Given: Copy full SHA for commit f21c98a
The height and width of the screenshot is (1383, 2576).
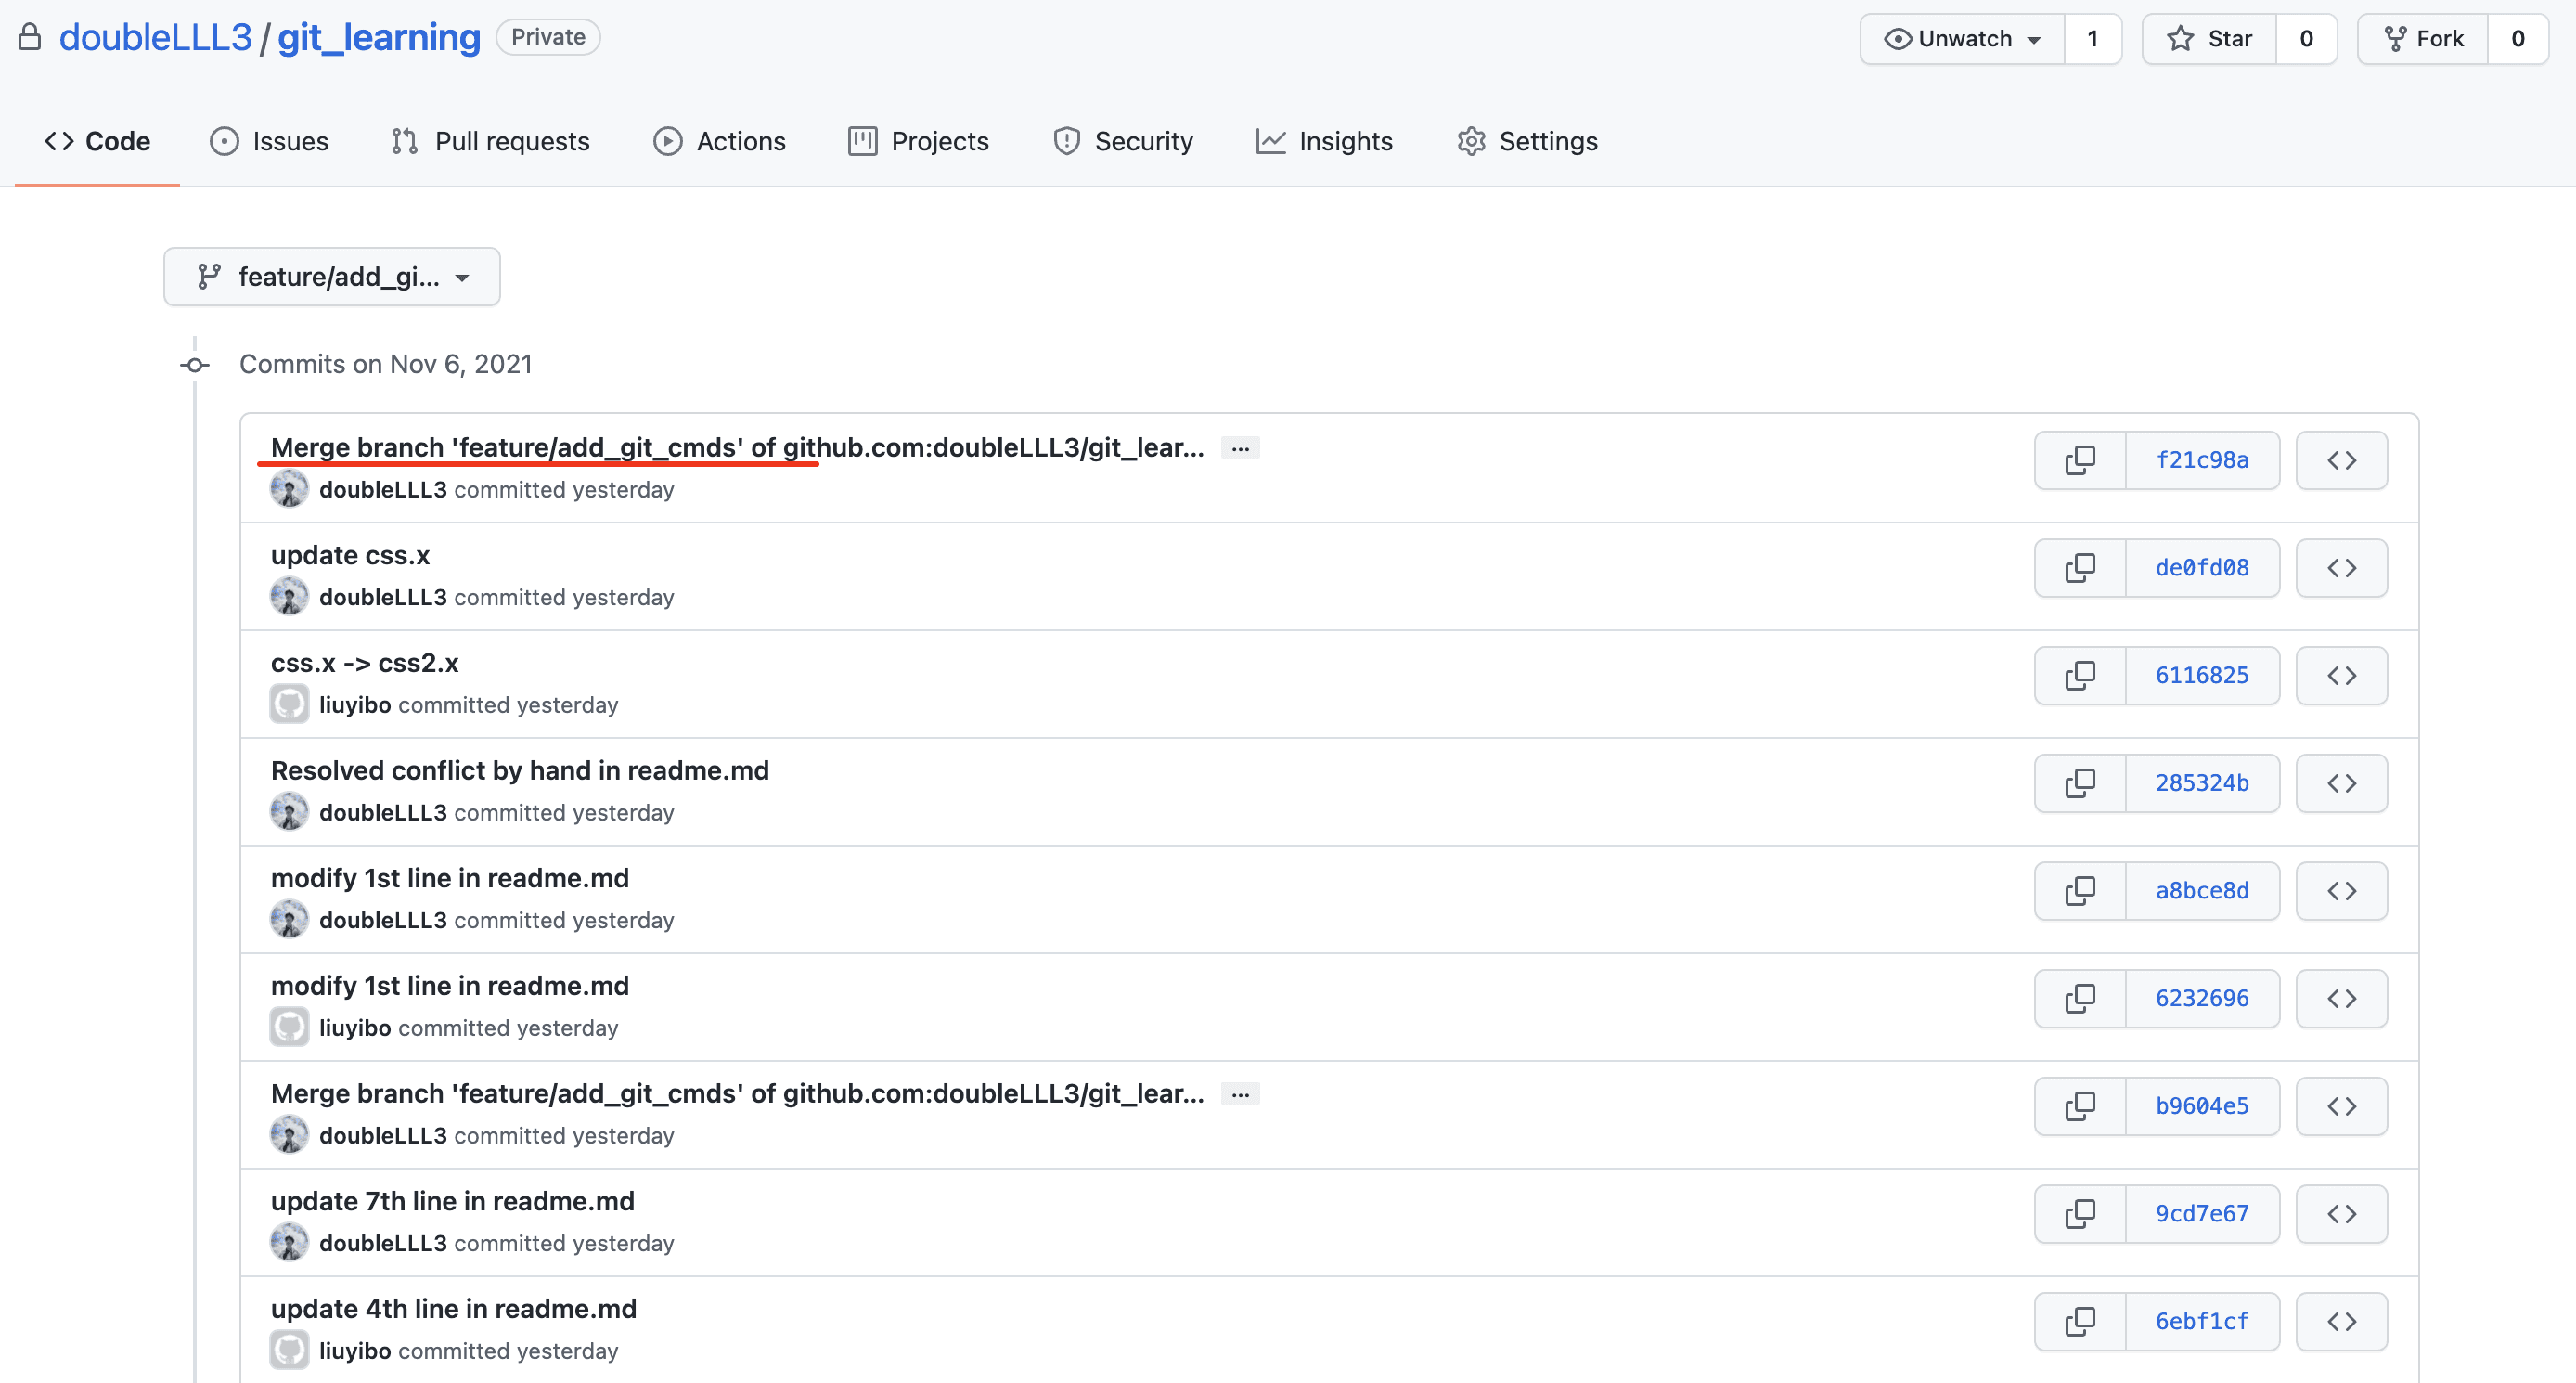Looking at the screenshot, I should [x=2080, y=460].
